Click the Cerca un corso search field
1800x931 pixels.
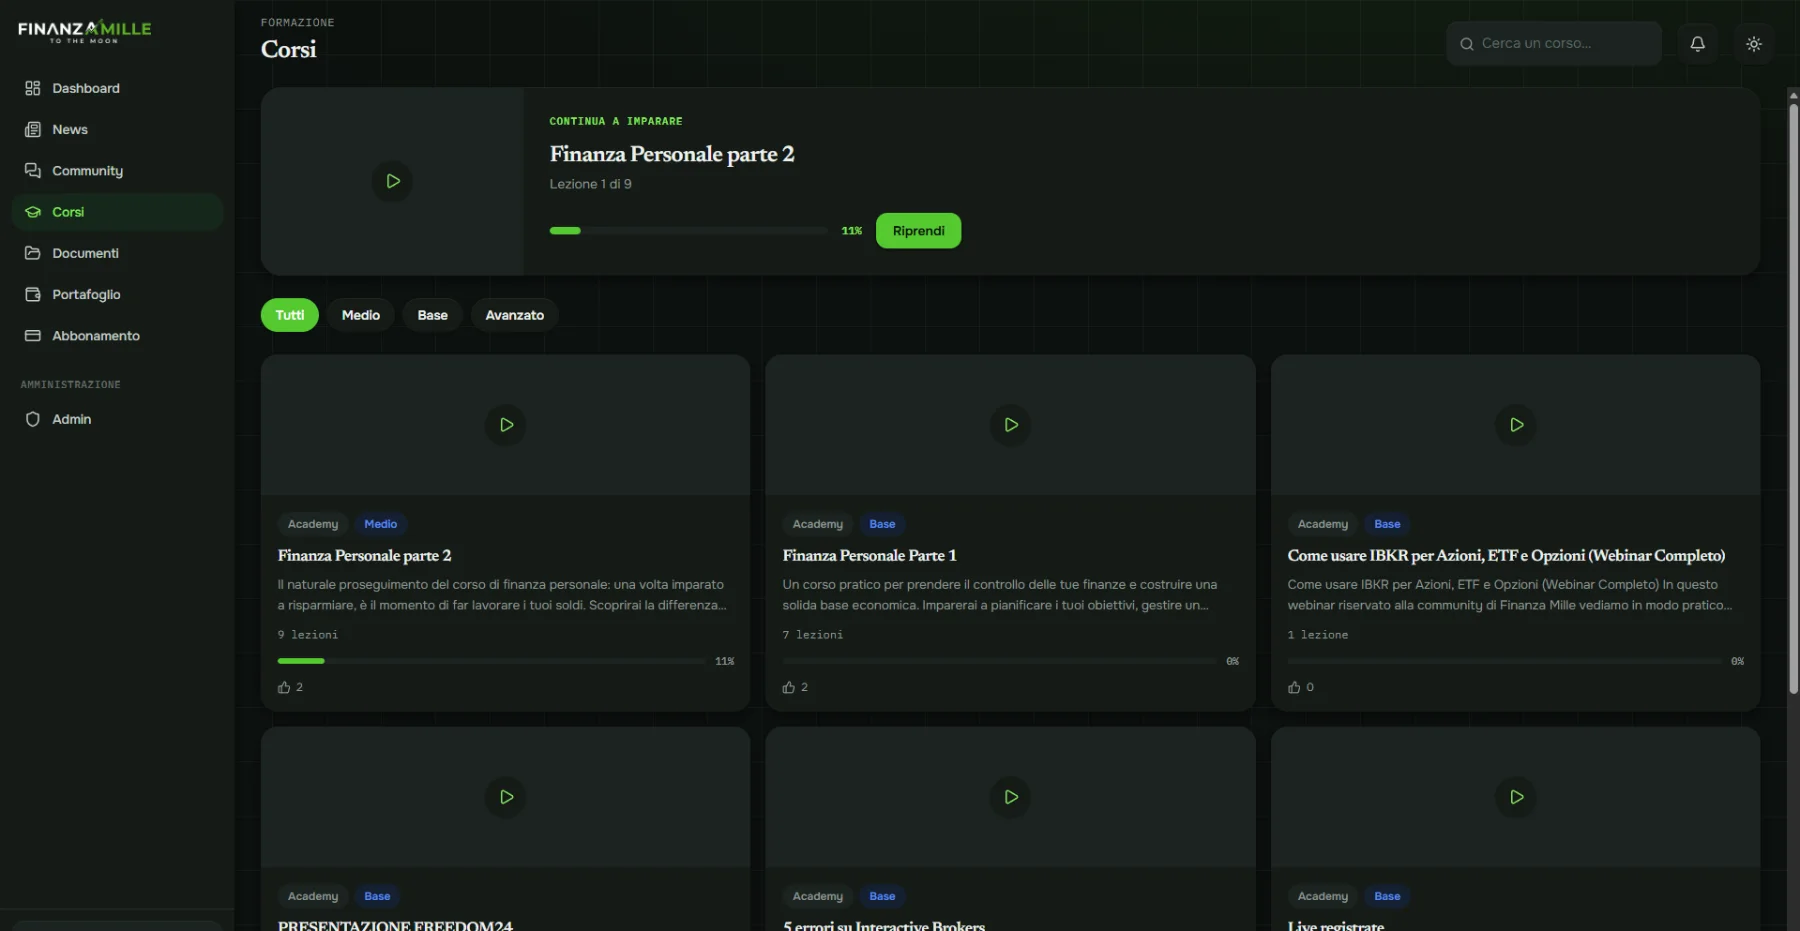tap(1554, 44)
